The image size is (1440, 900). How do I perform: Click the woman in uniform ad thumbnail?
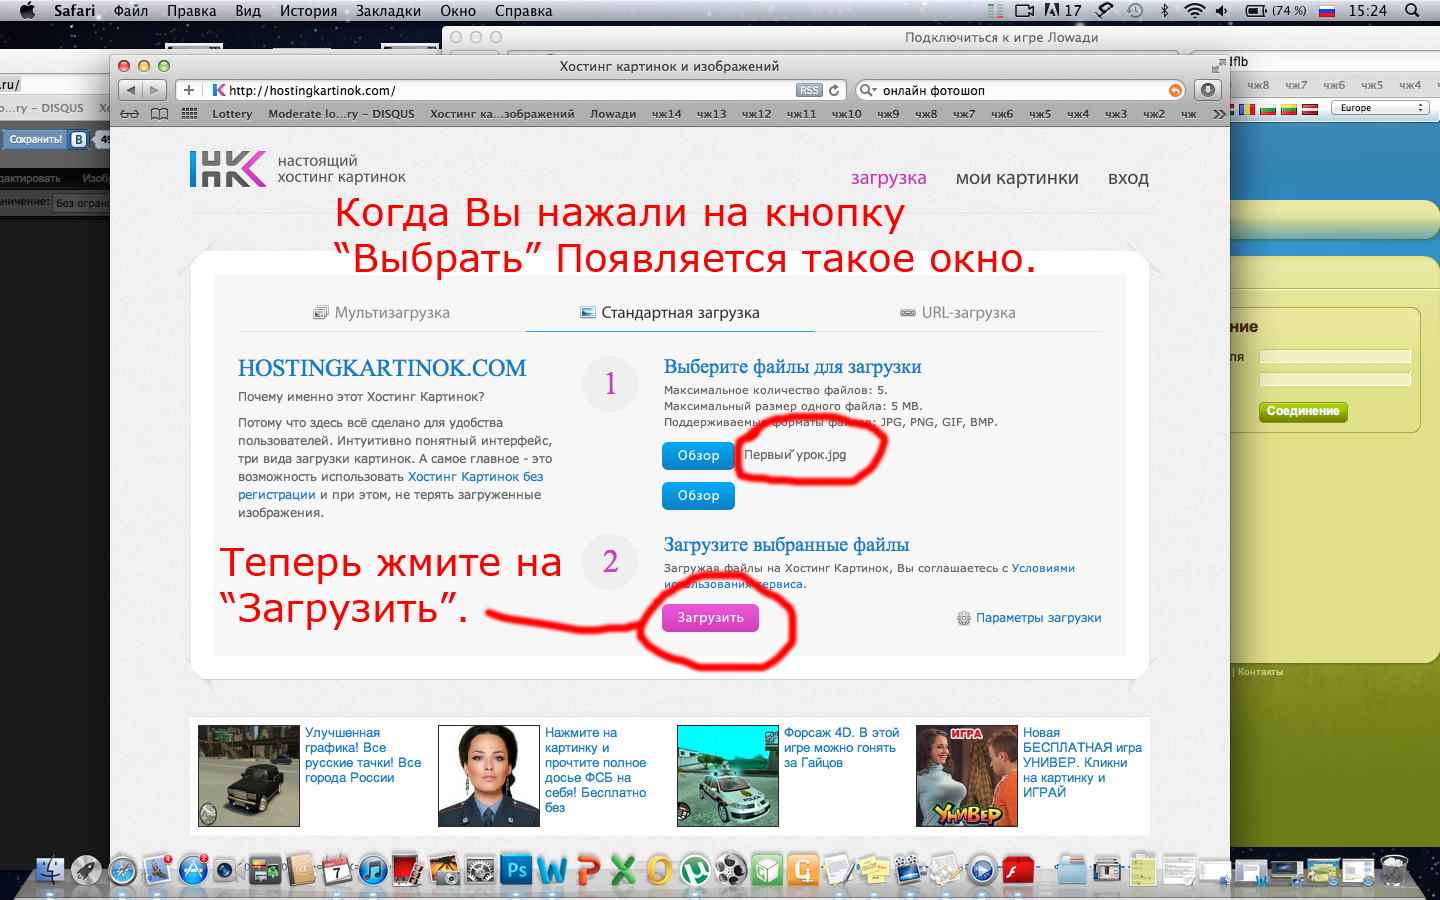489,776
